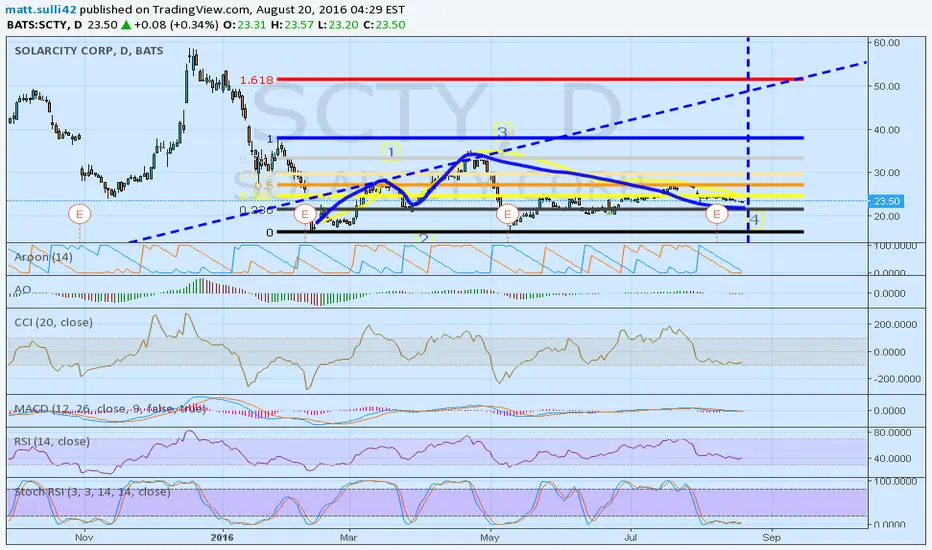Select the CCI (20, close) indicator label
932x550 pixels.
(53, 322)
